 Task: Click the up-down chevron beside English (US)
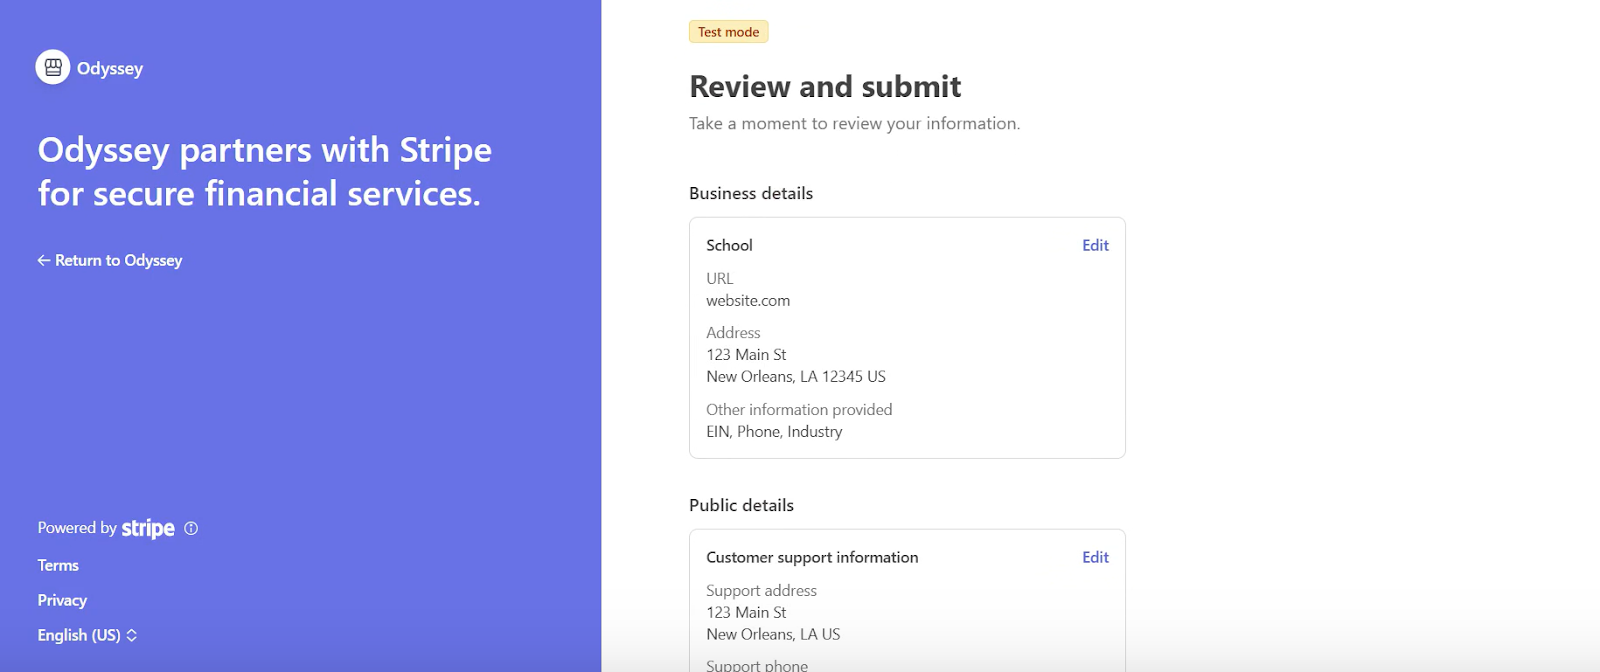tap(132, 635)
